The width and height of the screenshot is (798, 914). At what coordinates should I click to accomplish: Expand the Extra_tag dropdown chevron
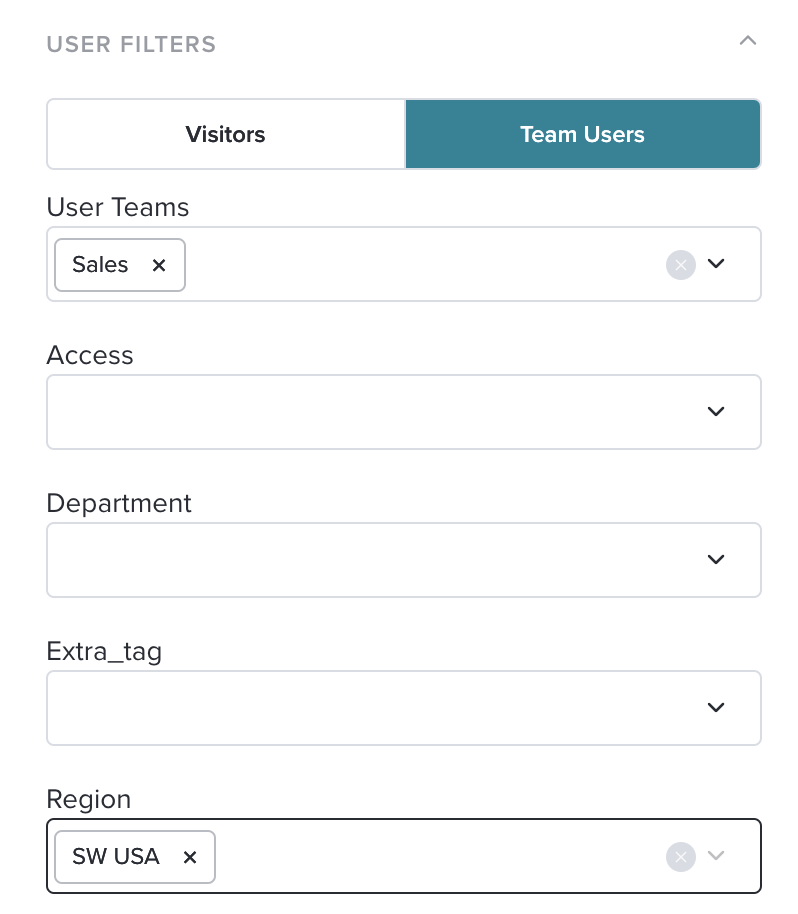pyautogui.click(x=716, y=708)
